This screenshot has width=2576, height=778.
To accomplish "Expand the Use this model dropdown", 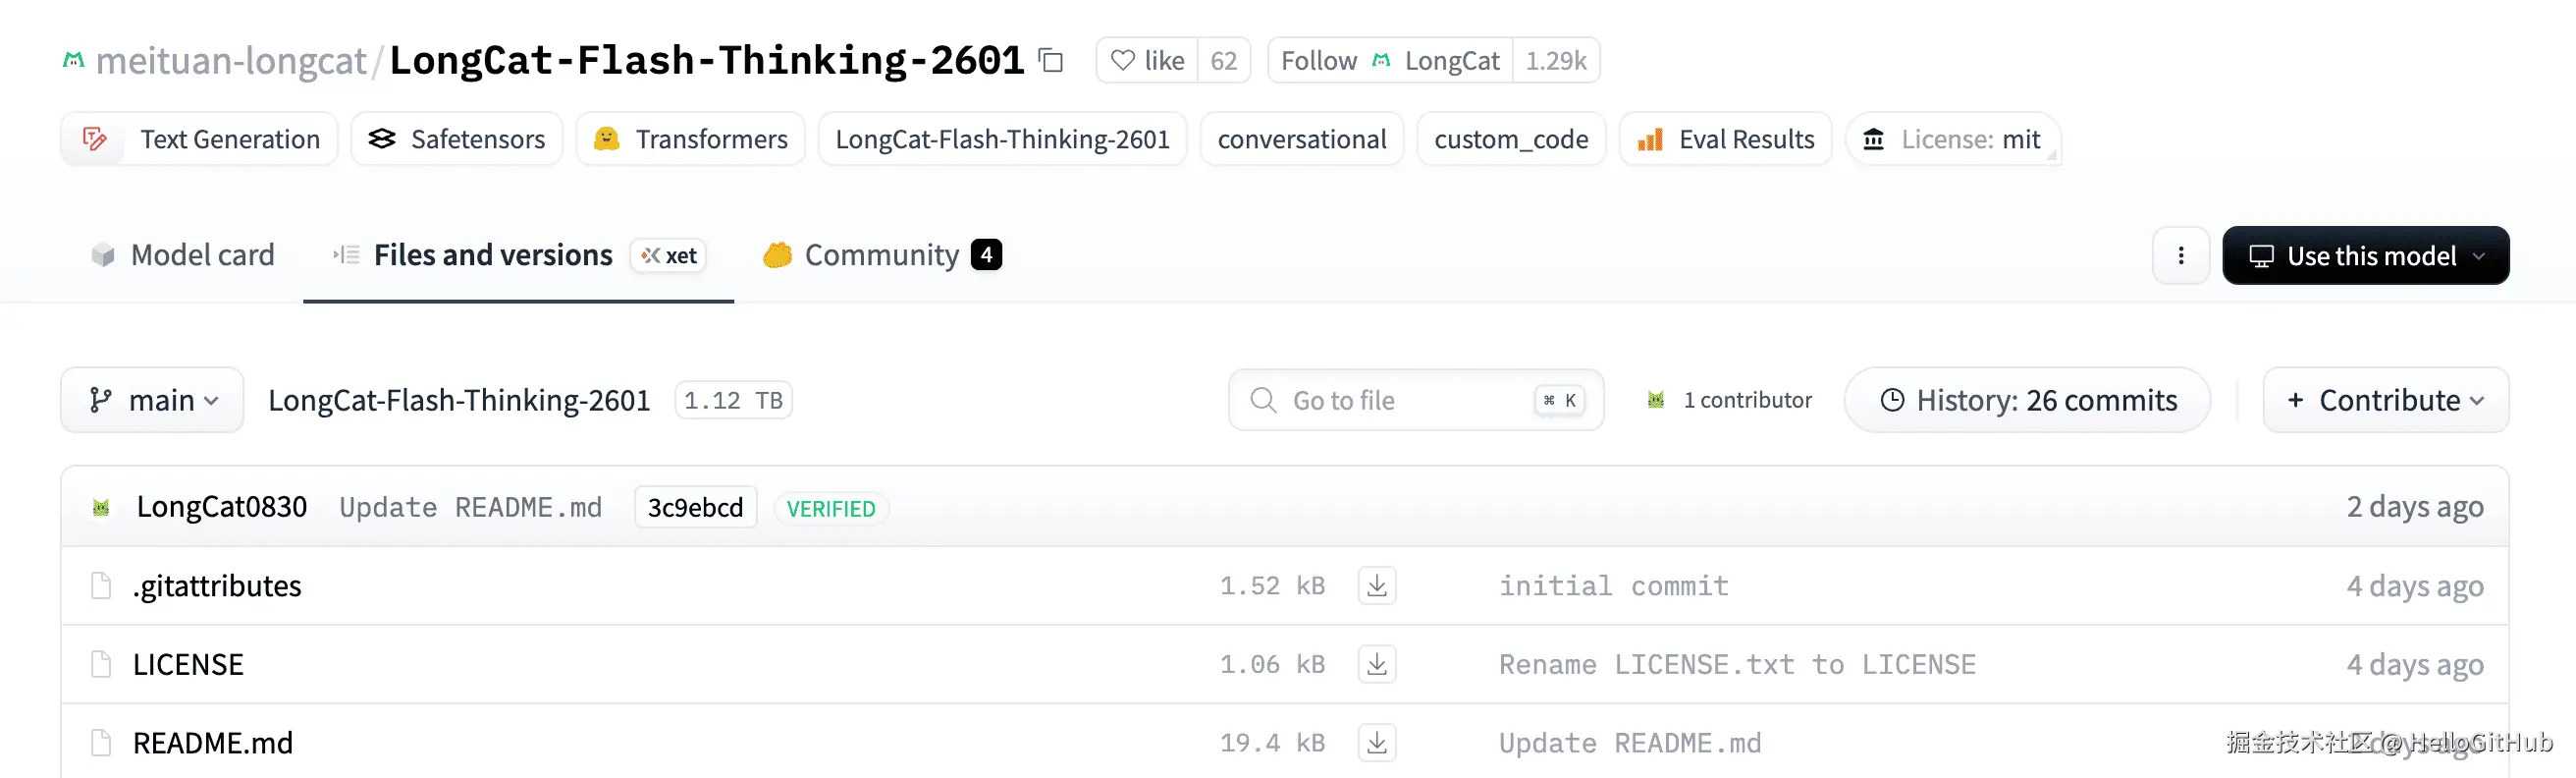I will 2365,256.
